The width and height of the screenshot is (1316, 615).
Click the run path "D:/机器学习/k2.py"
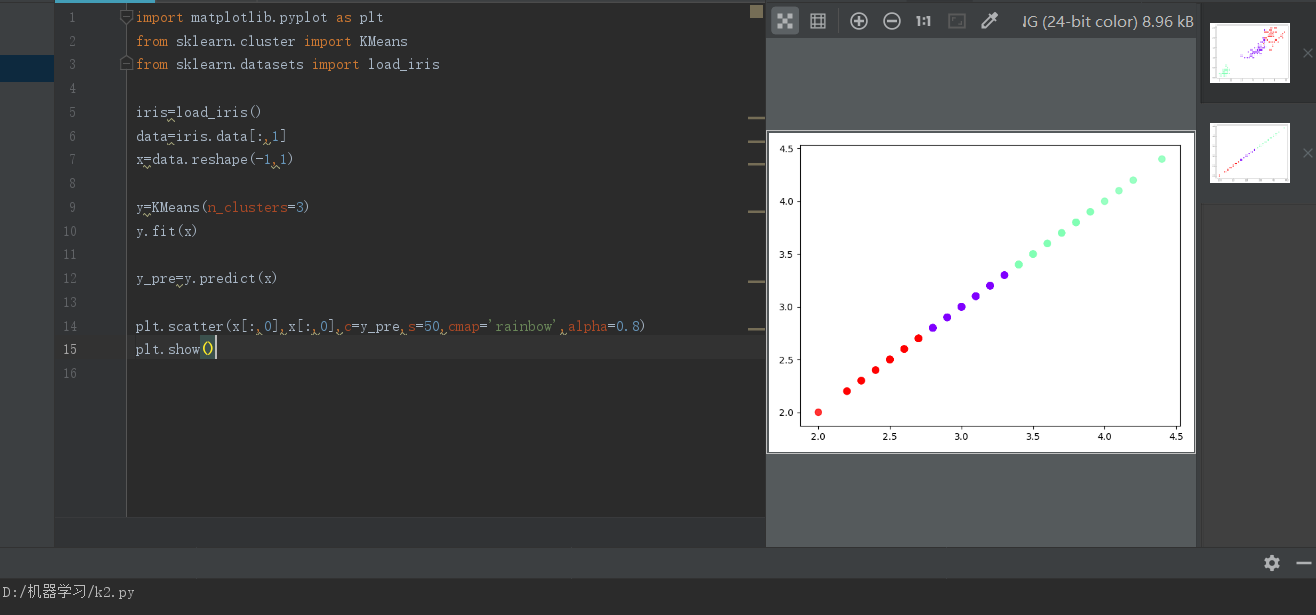tap(68, 592)
